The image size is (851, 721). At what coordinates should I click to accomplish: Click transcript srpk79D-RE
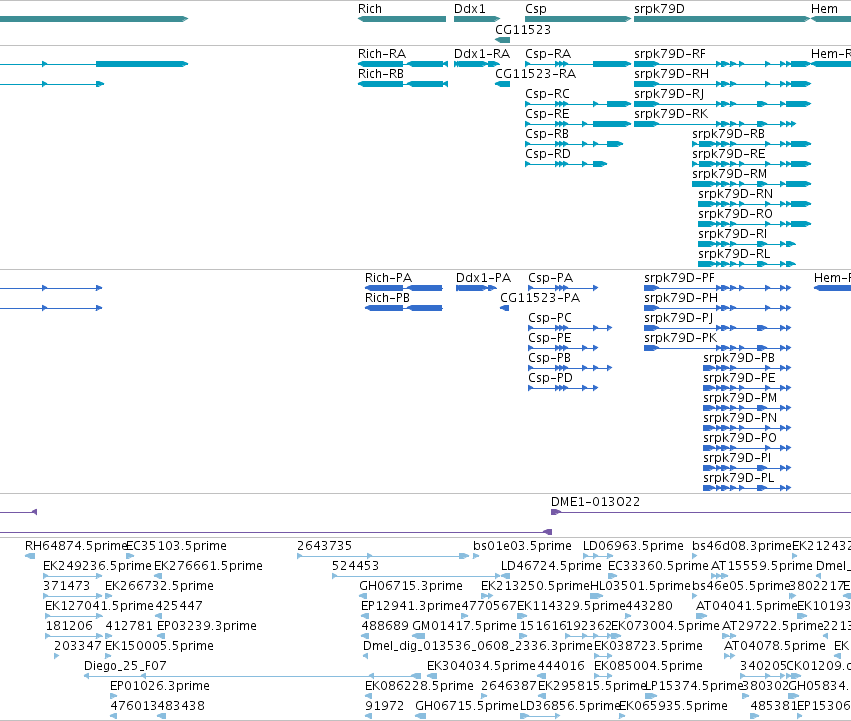coord(728,154)
